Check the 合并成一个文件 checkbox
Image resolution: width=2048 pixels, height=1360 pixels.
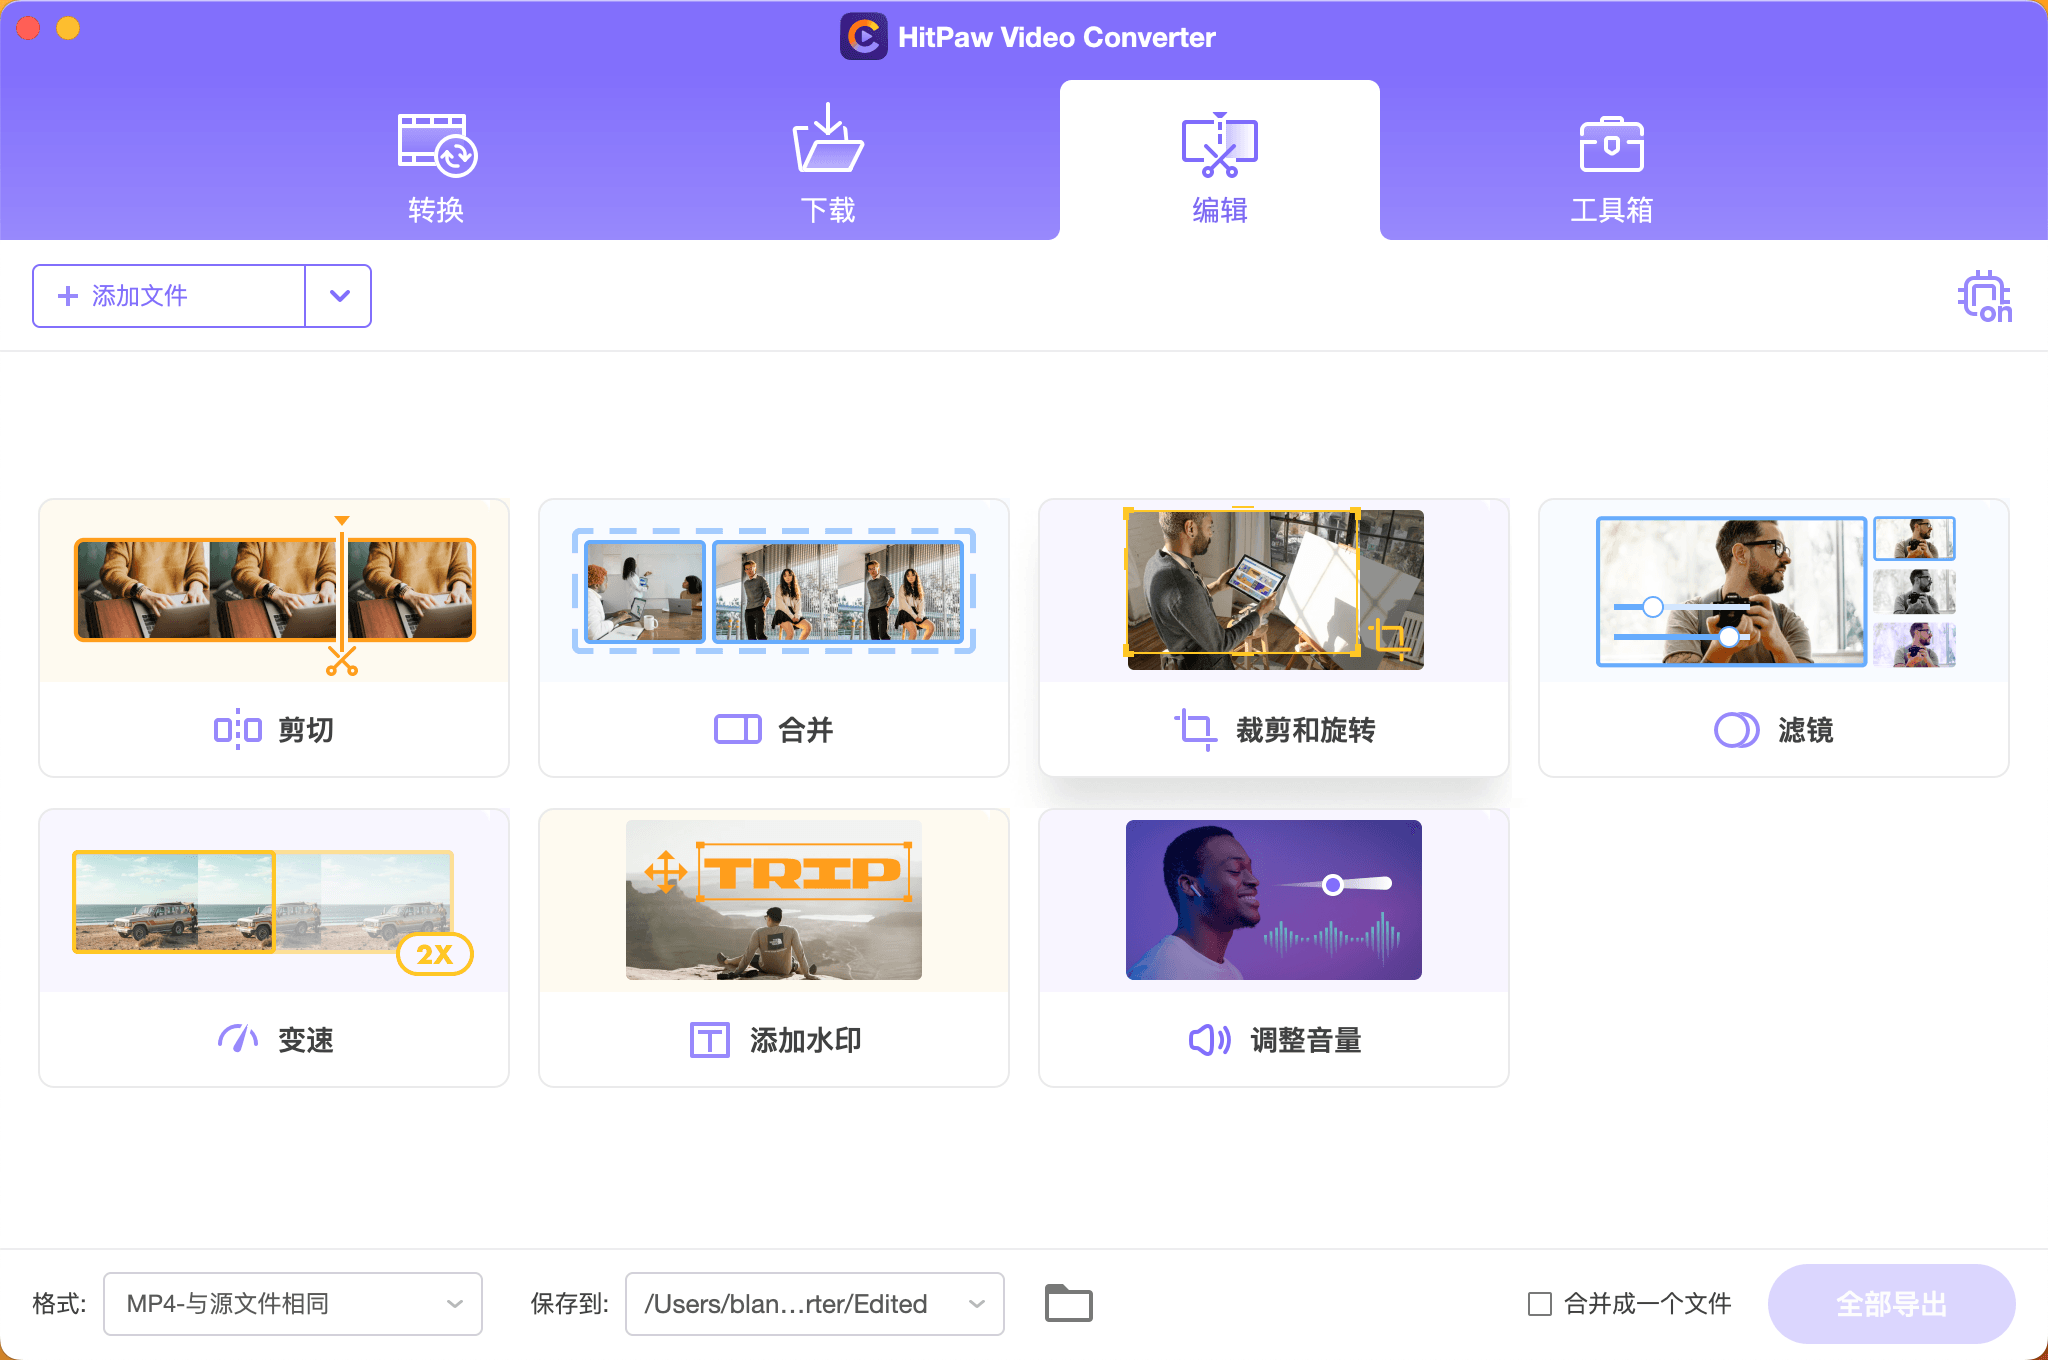(x=1540, y=1304)
